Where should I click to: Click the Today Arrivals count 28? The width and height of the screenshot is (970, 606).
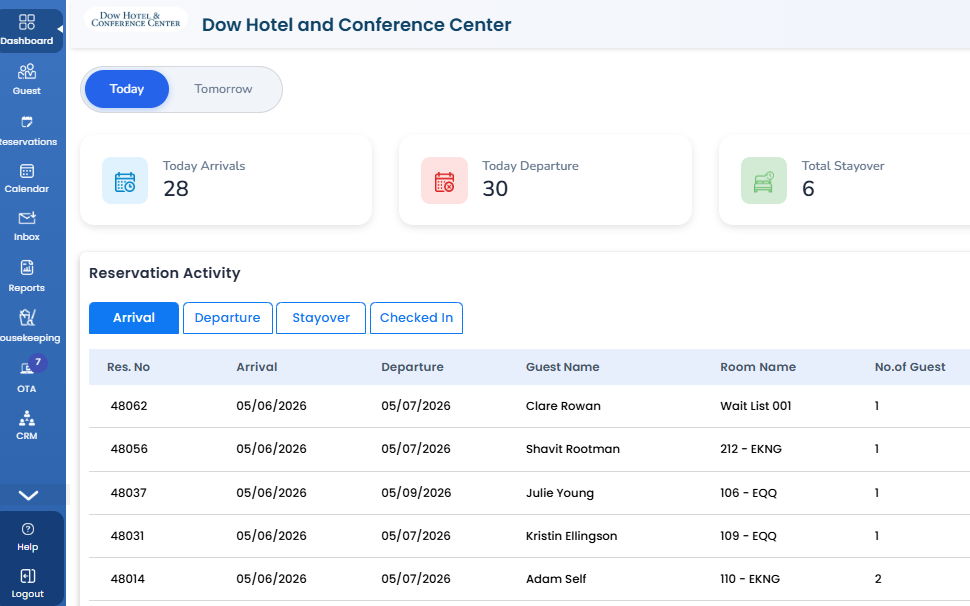tap(176, 189)
